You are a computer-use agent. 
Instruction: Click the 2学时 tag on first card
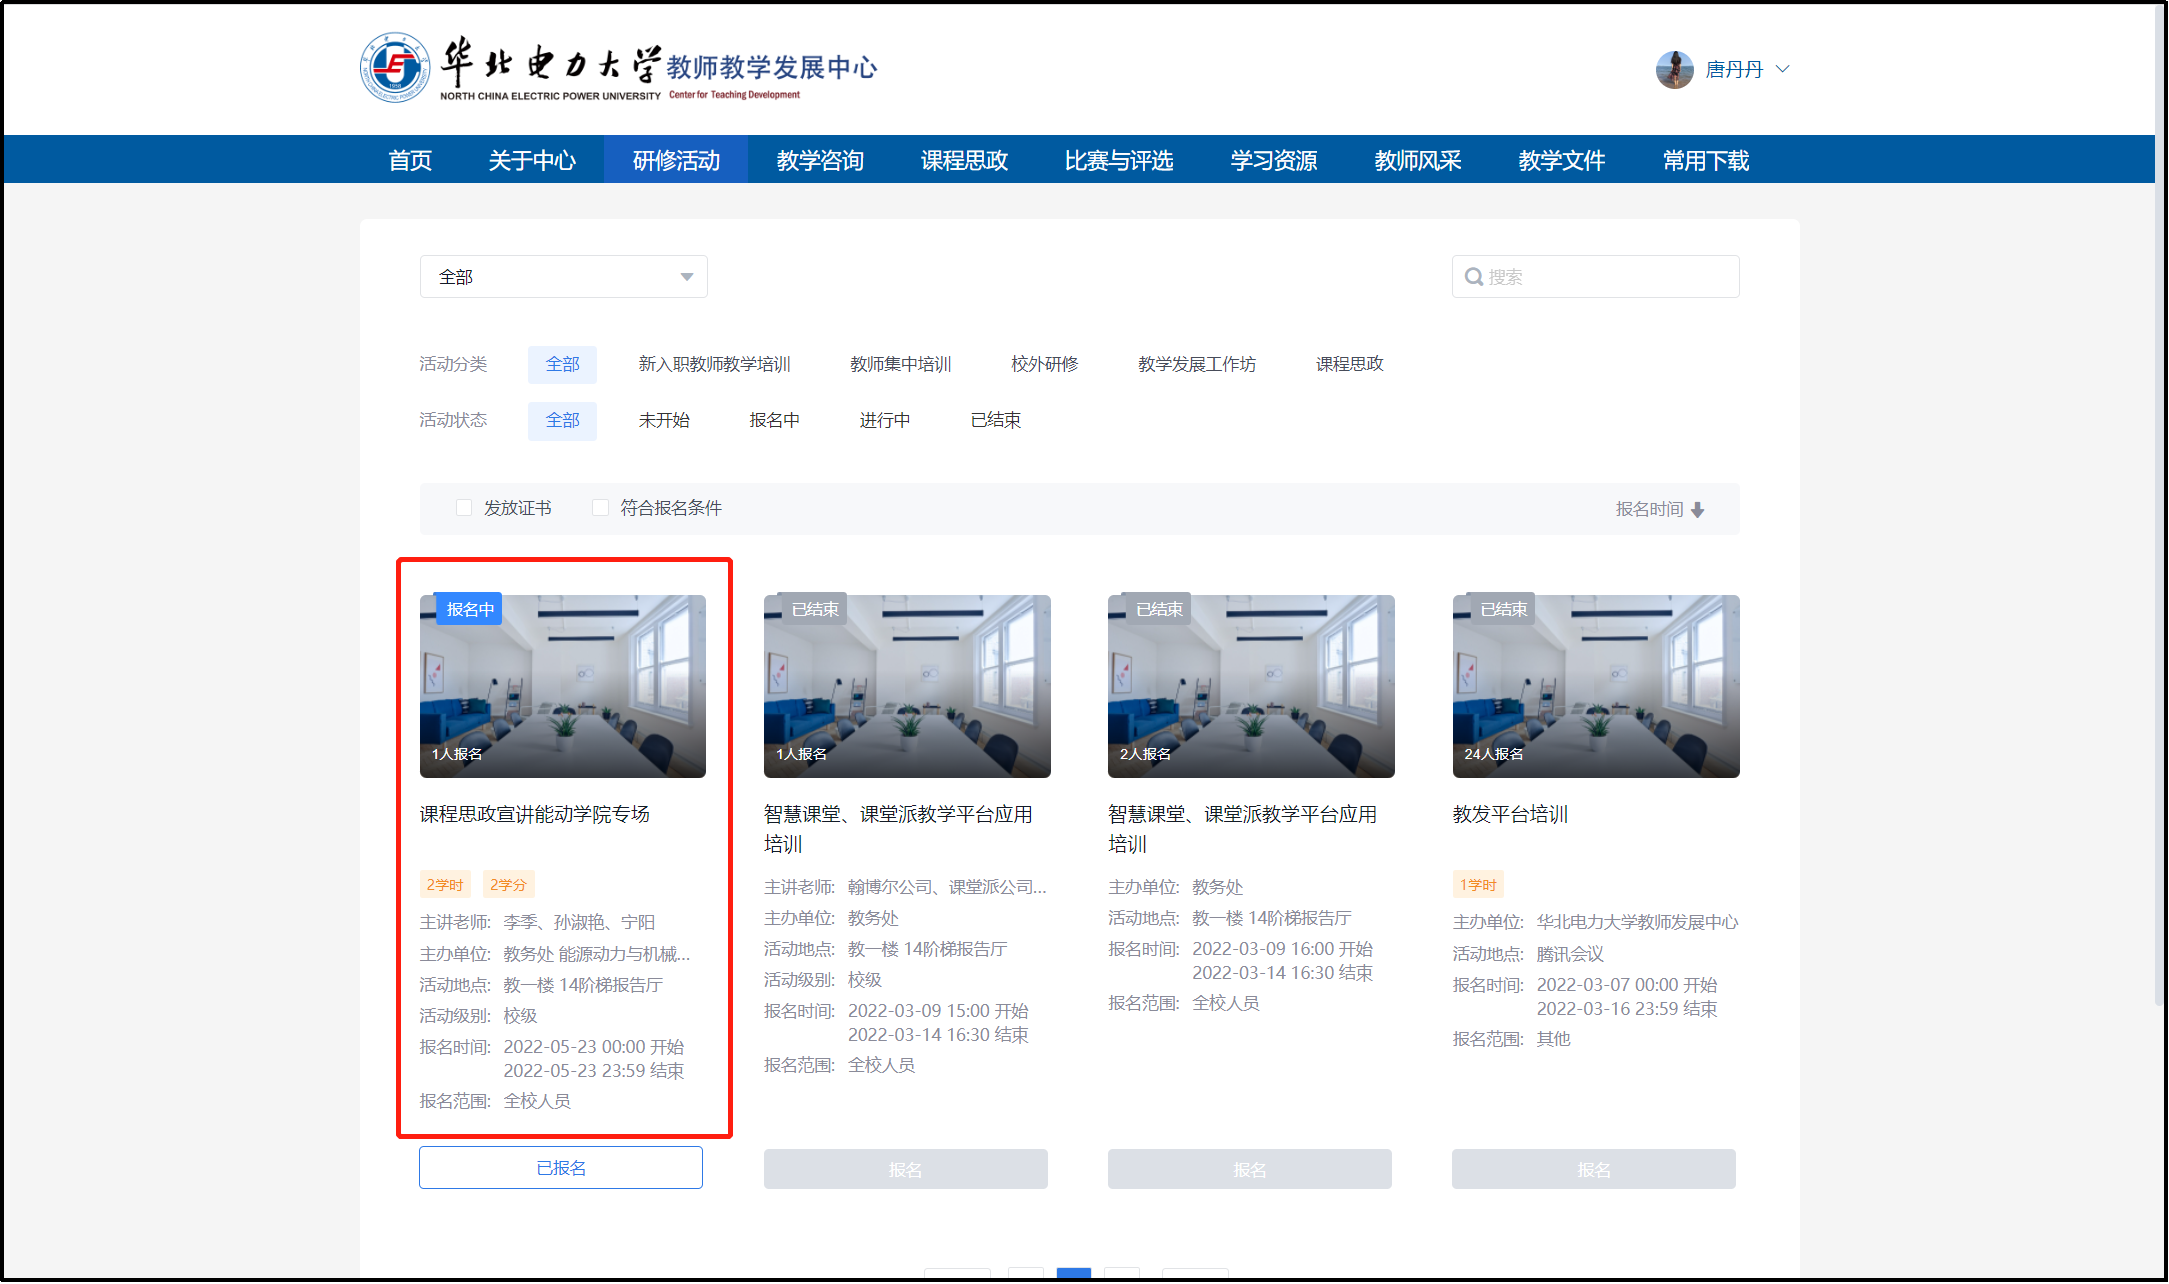click(x=445, y=885)
